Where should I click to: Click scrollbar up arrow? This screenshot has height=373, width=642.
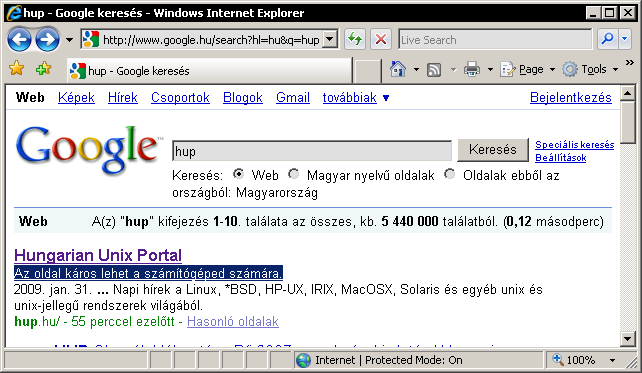click(x=628, y=93)
